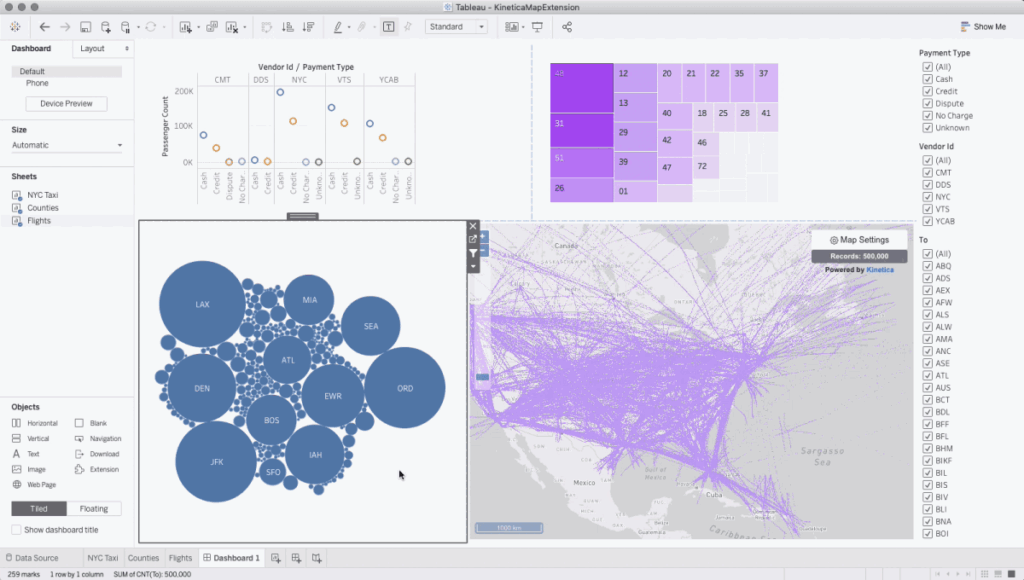Select the Dashboard pane tab

[x=31, y=48]
